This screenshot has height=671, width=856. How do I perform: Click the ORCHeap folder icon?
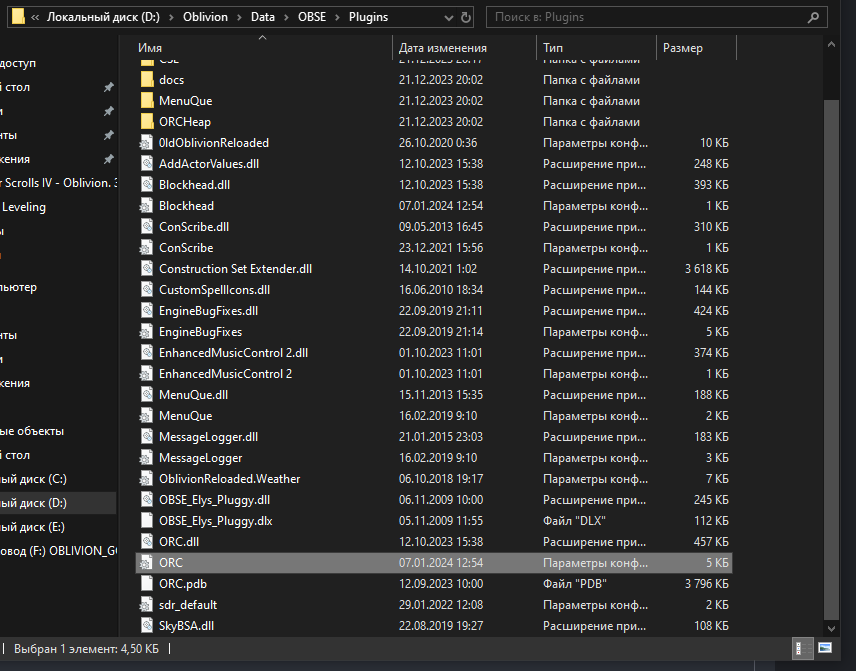click(147, 122)
